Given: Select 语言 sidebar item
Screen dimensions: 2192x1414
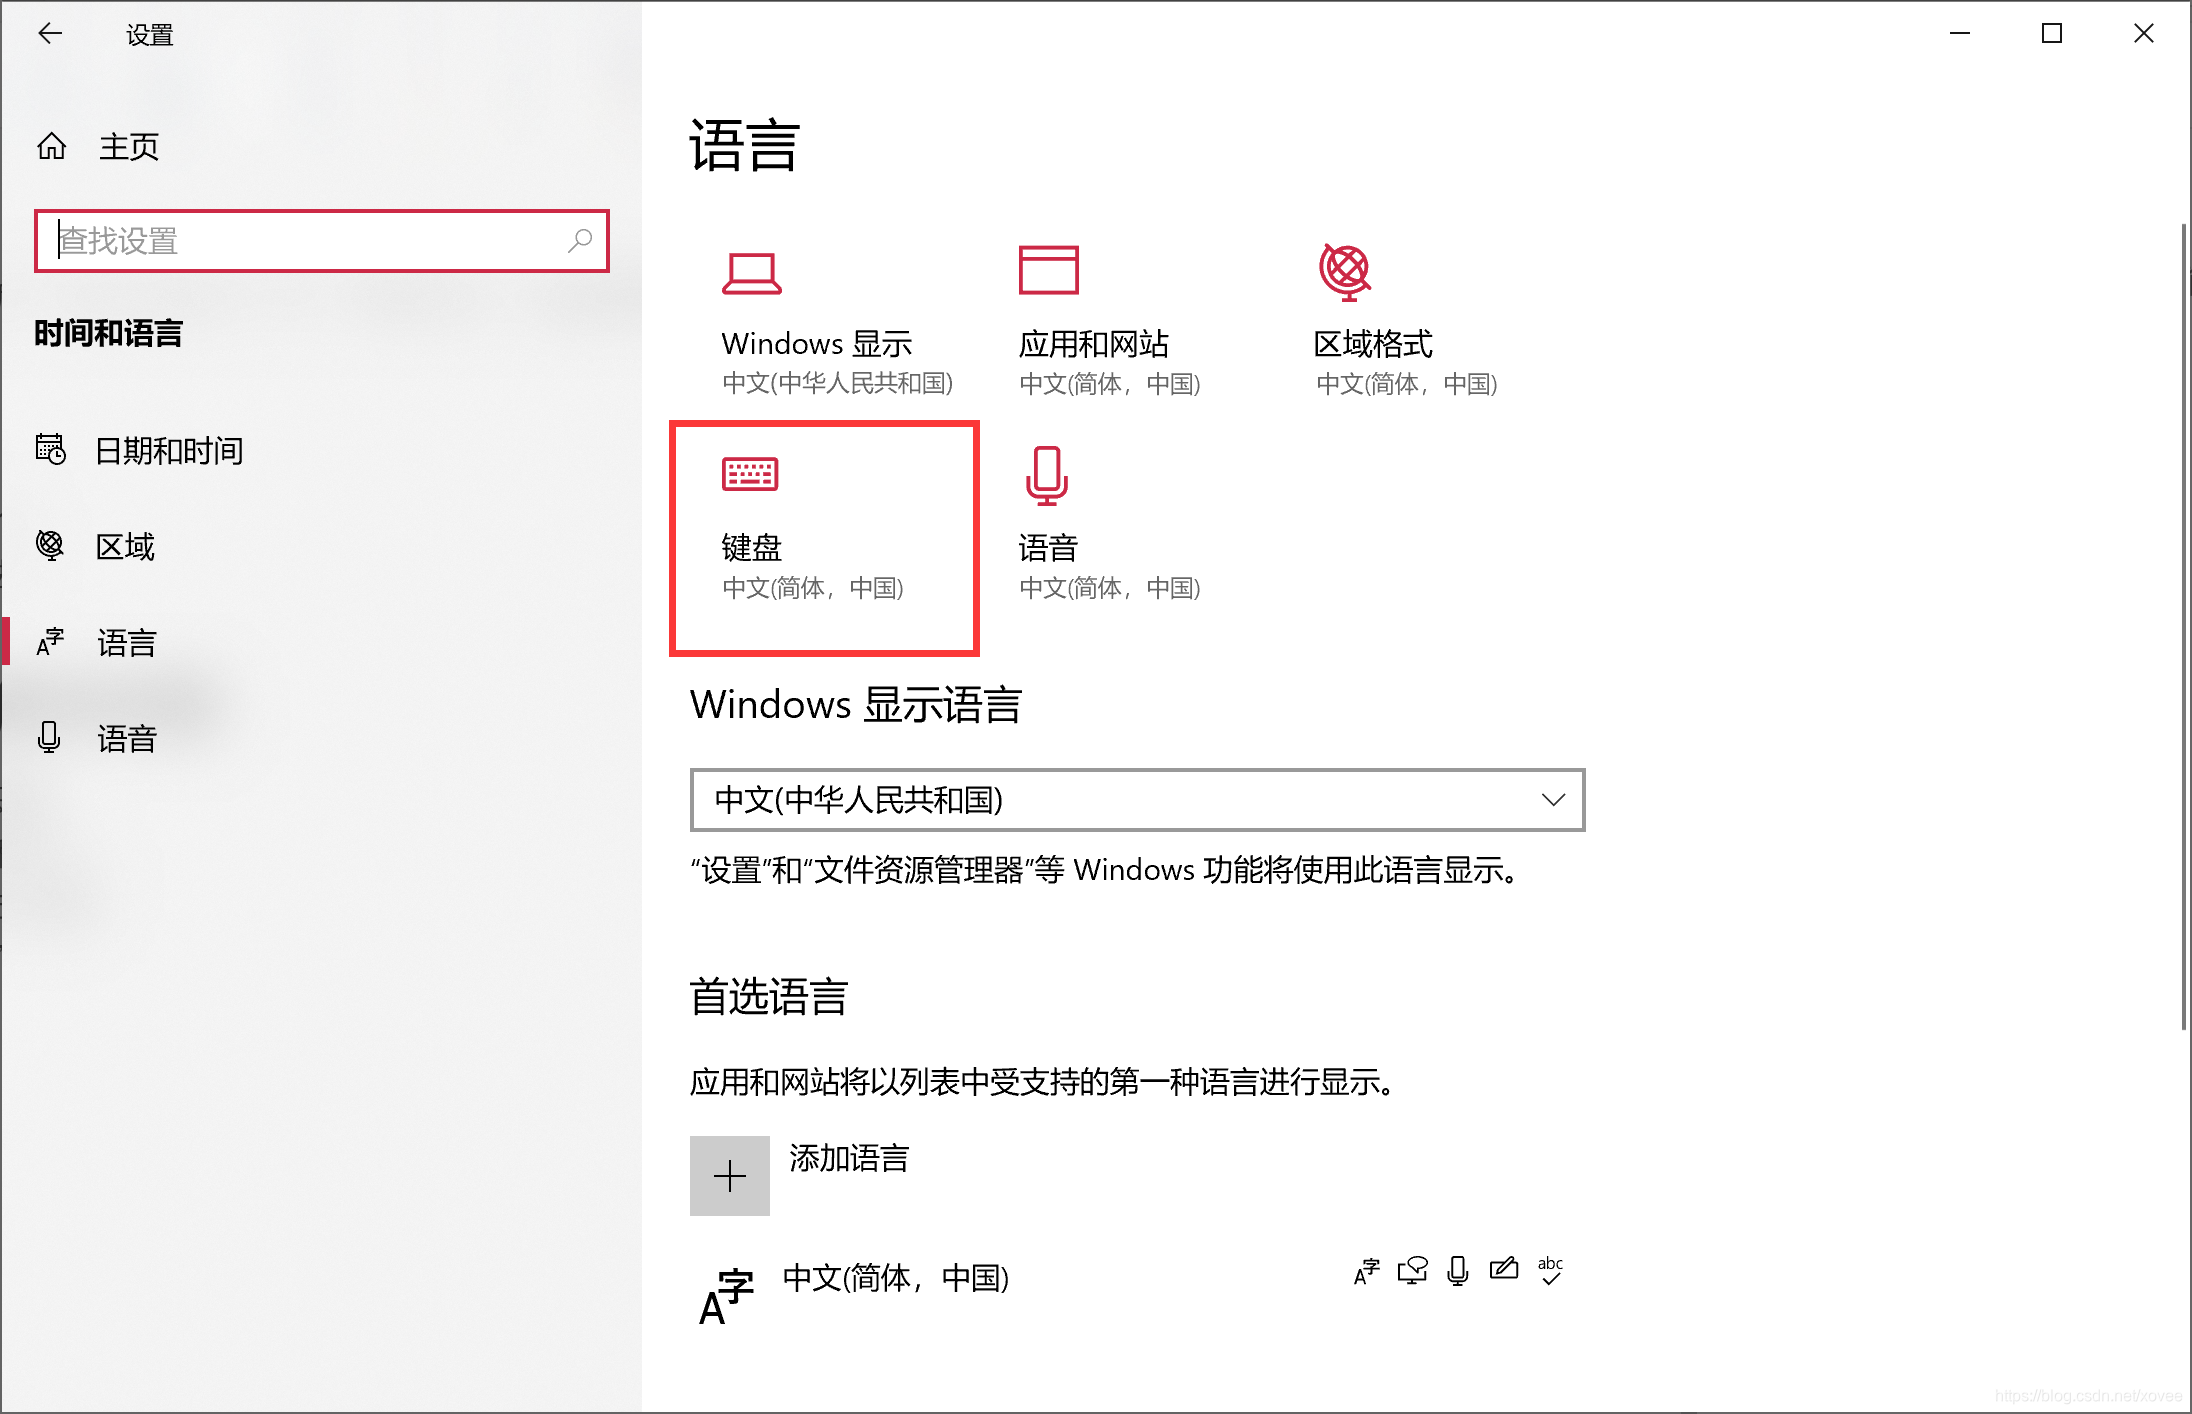Looking at the screenshot, I should pyautogui.click(x=126, y=643).
